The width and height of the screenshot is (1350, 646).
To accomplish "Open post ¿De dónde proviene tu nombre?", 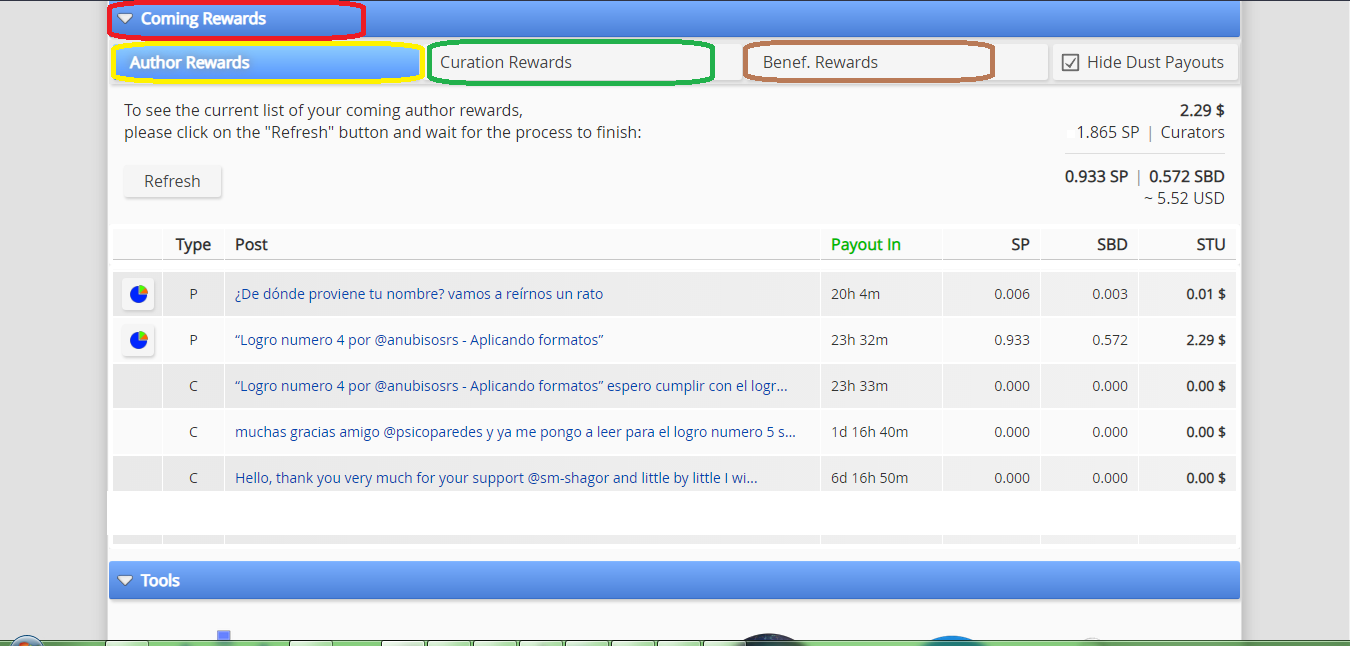I will pos(419,294).
